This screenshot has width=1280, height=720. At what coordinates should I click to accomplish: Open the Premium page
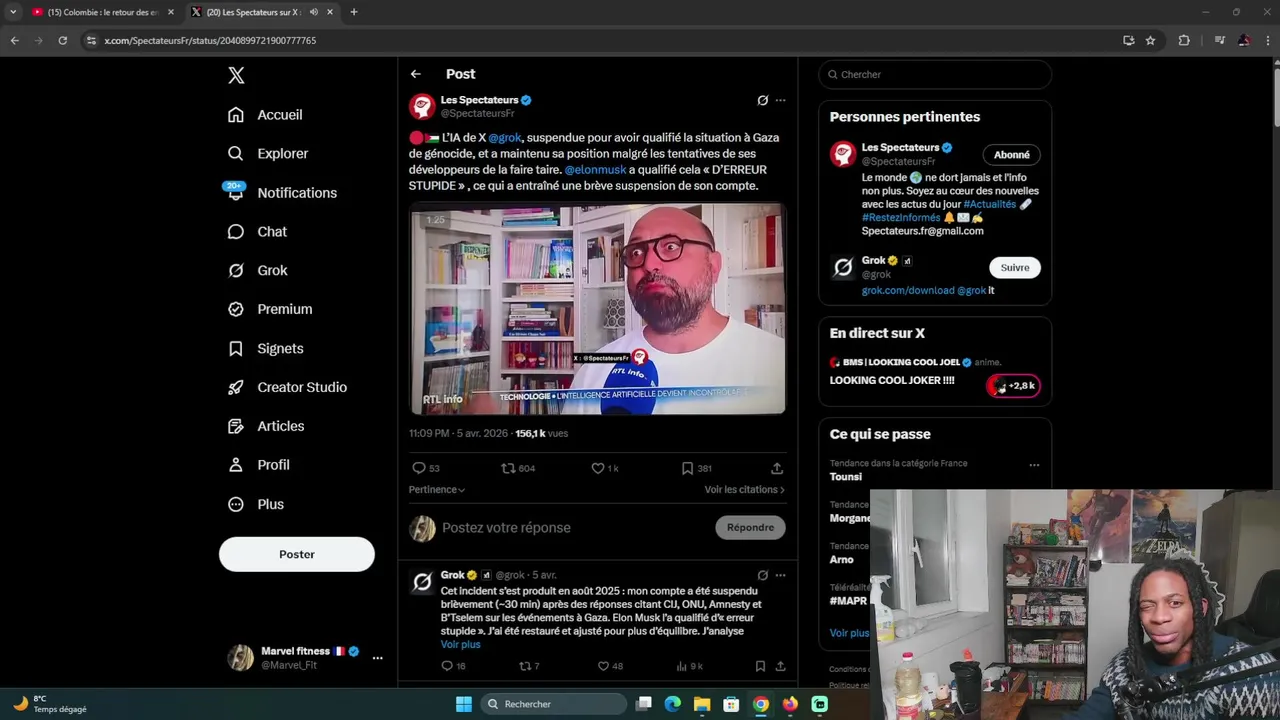coord(270,309)
